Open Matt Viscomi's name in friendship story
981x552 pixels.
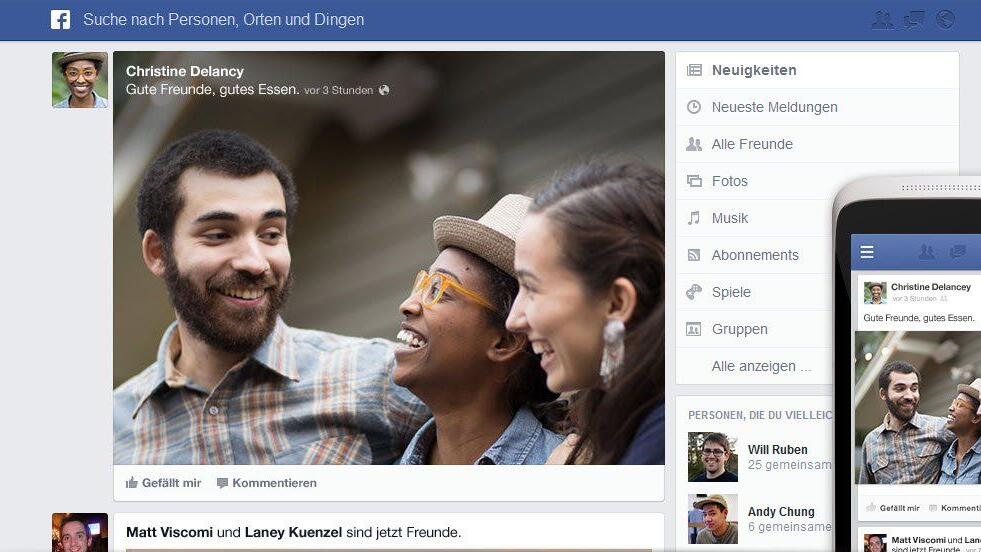(170, 532)
